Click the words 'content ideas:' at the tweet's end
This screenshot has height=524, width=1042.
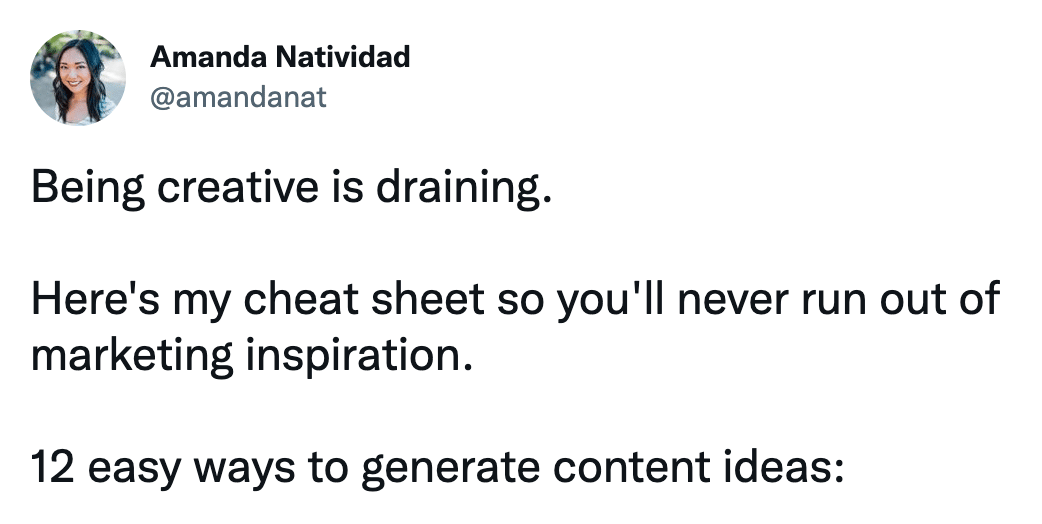tap(698, 468)
